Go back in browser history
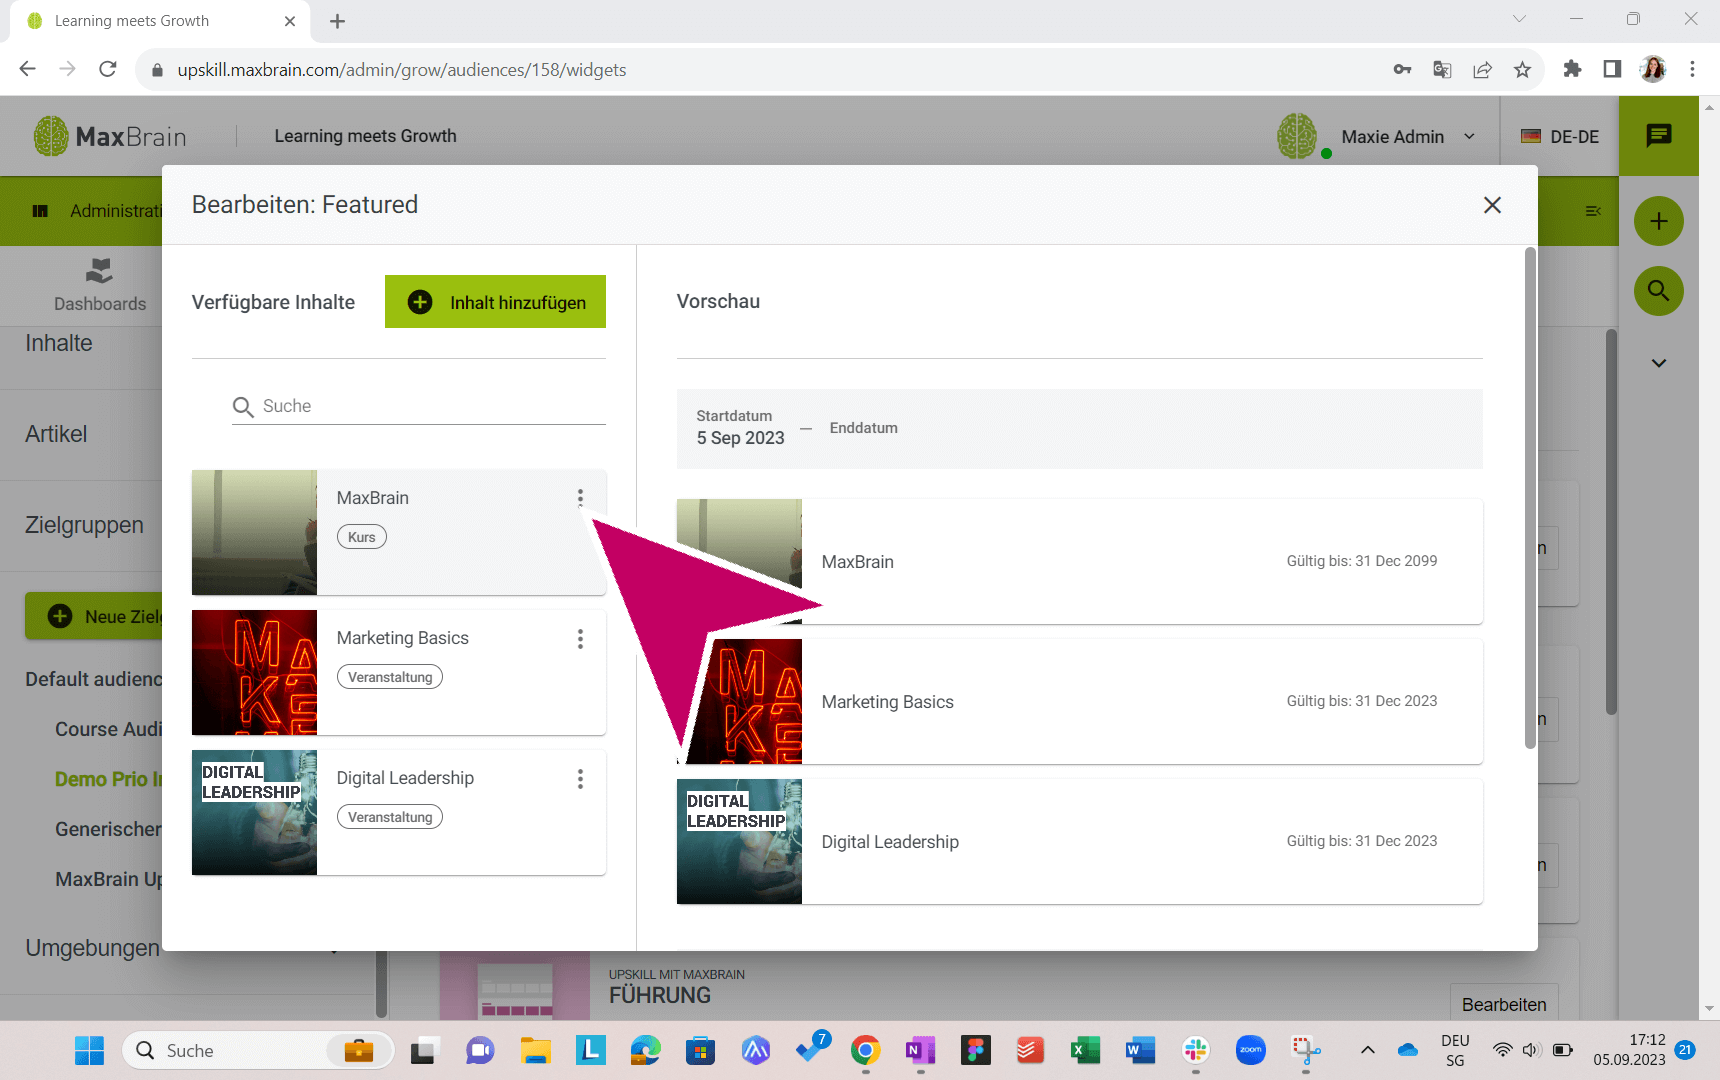 pyautogui.click(x=27, y=69)
